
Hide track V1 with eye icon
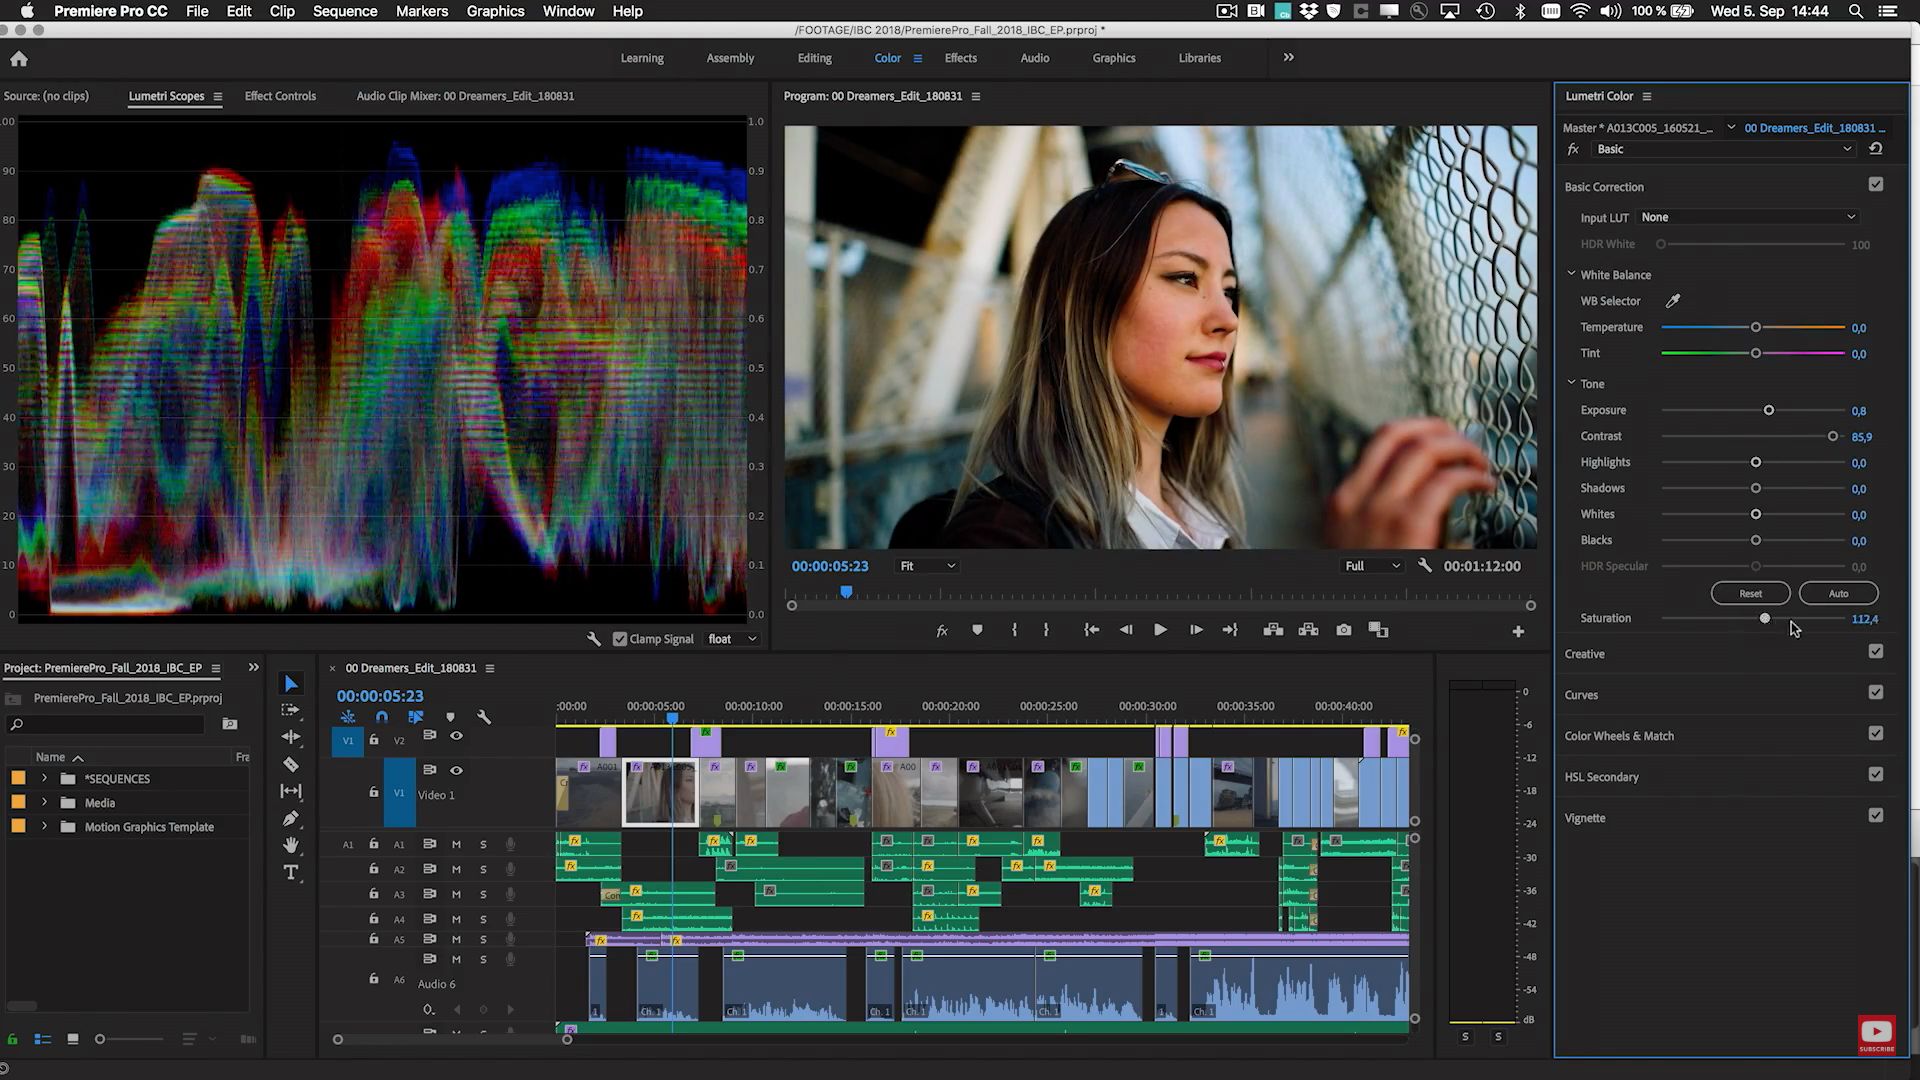pos(456,770)
